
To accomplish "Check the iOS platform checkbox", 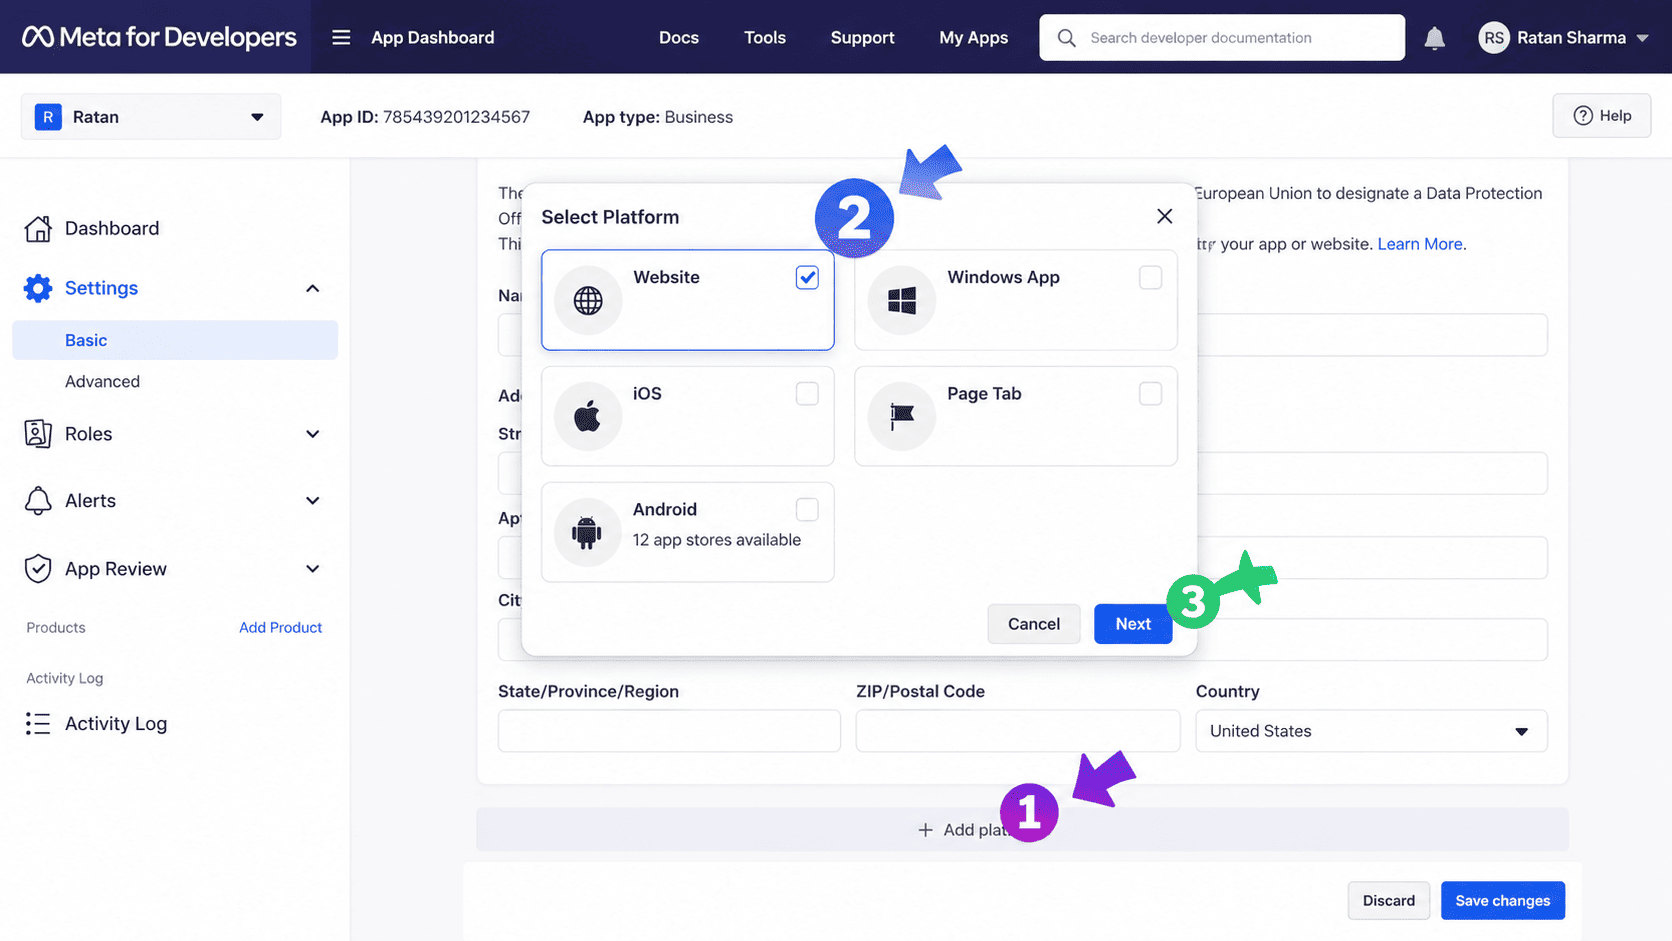I will [x=807, y=393].
